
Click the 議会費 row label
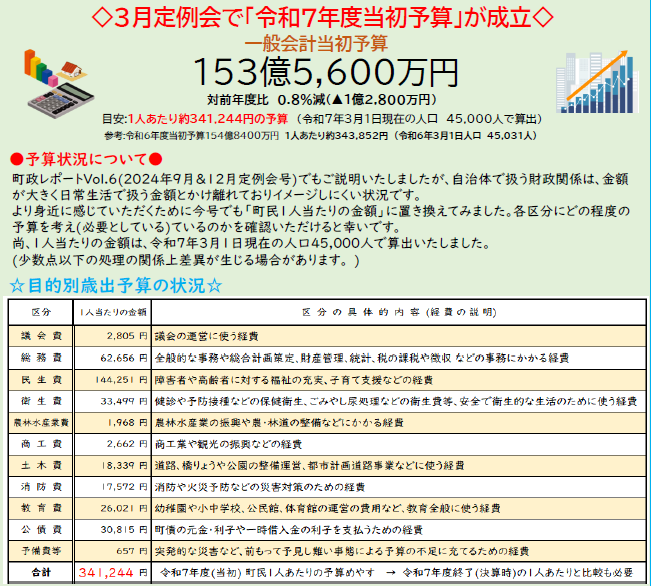tap(38, 336)
